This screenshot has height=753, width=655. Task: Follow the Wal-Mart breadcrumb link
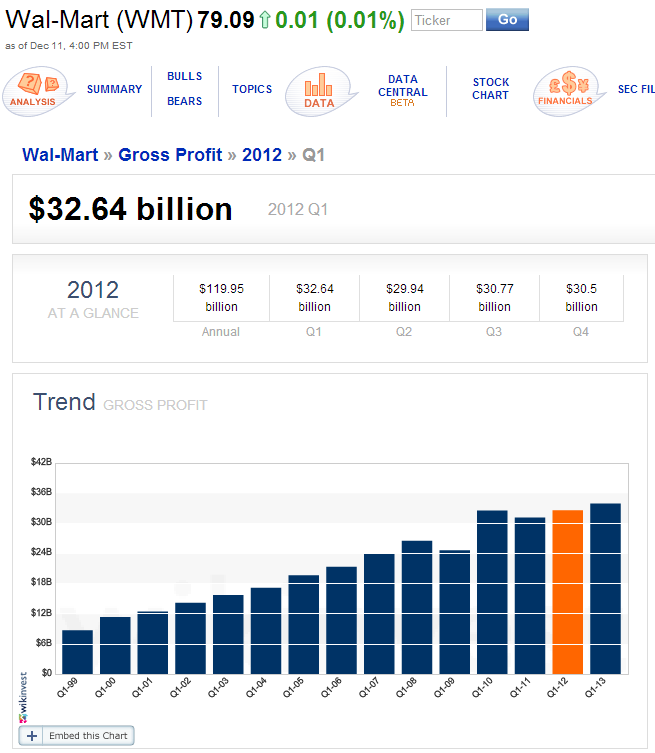[x=60, y=155]
